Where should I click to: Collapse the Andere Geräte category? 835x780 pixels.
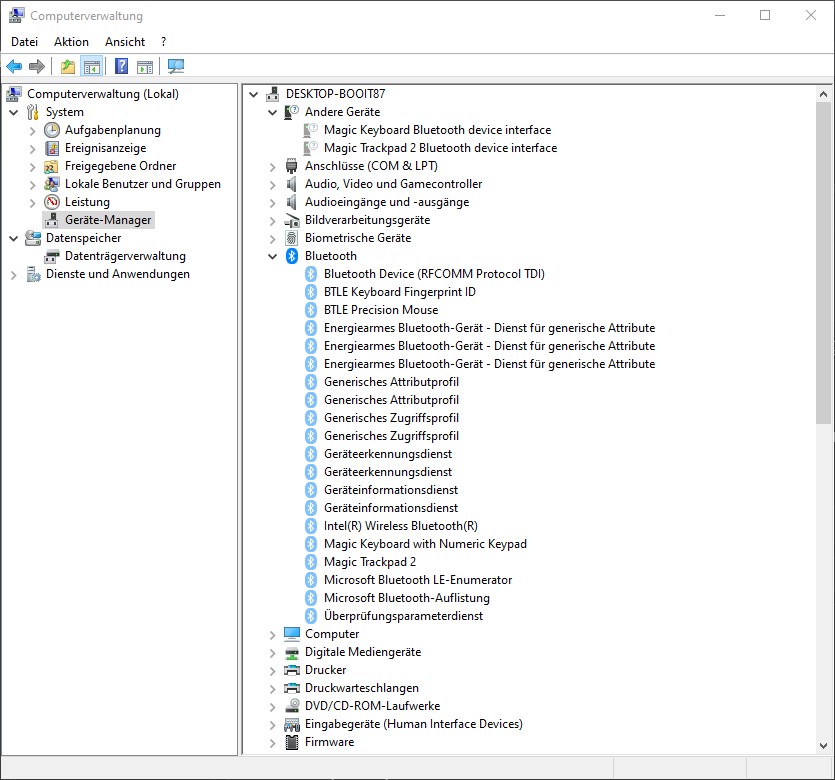(x=273, y=112)
